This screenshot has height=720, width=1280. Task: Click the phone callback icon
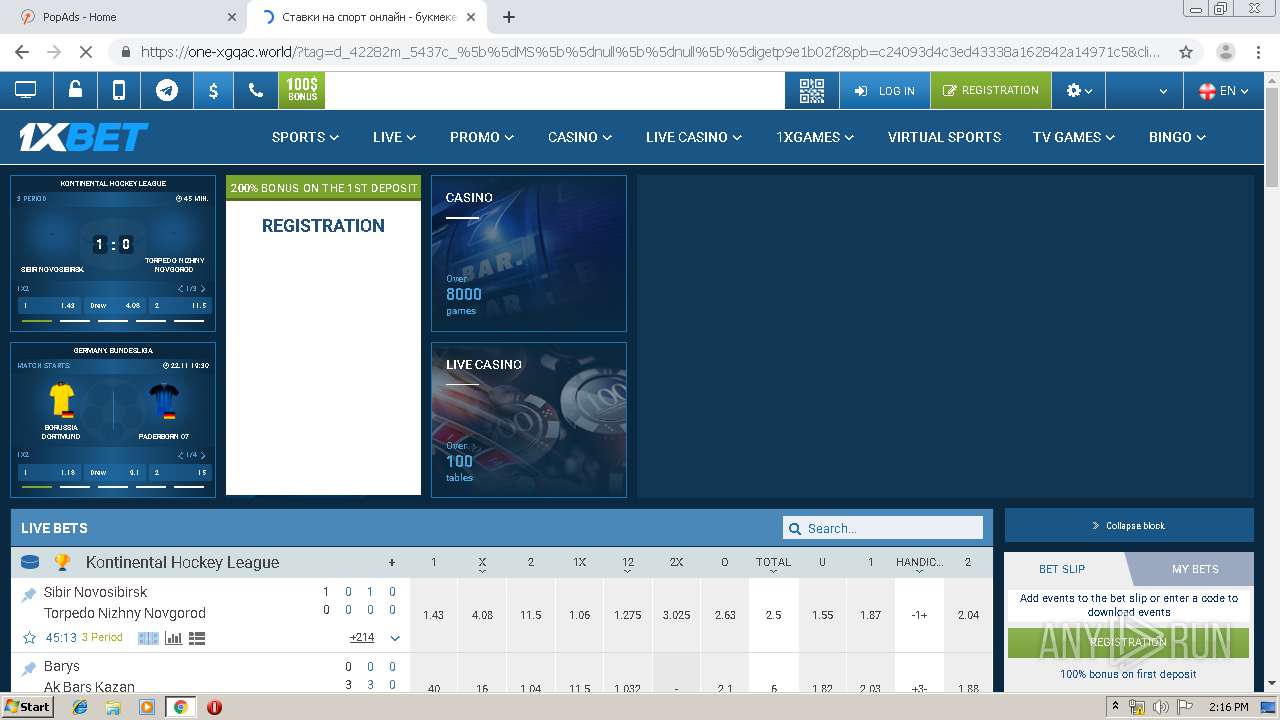pyautogui.click(x=256, y=91)
